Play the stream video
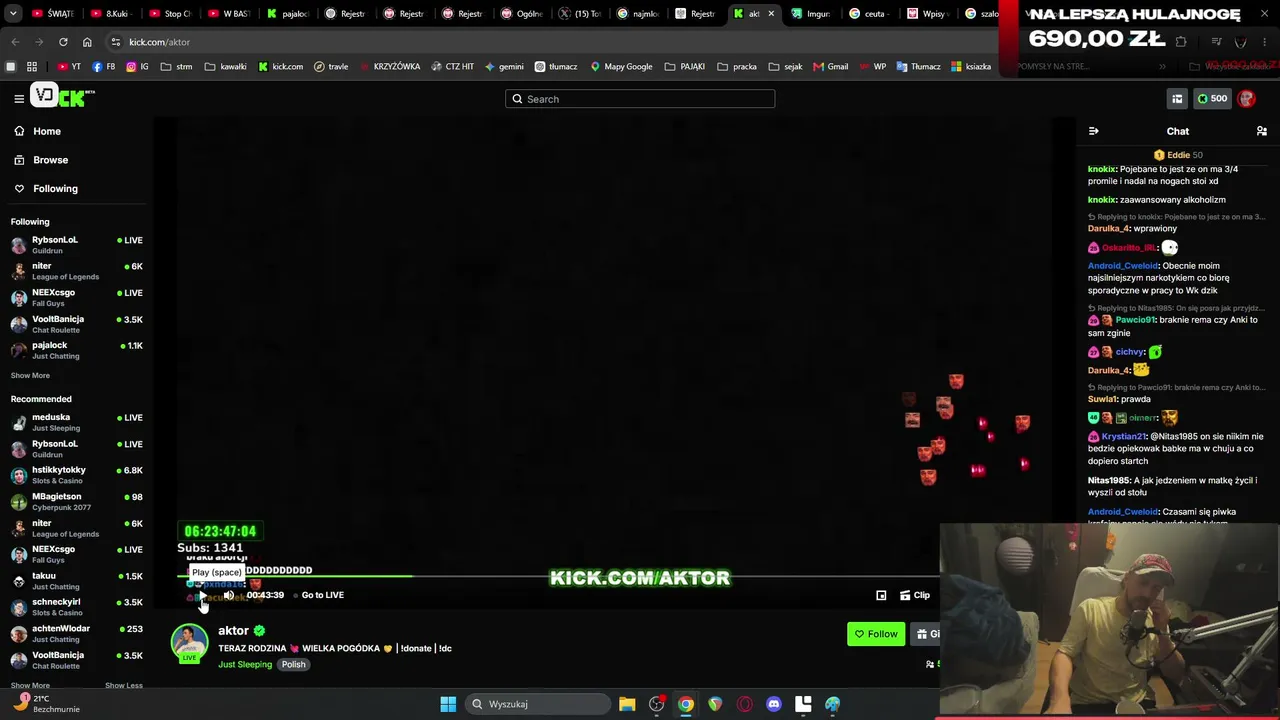 click(202, 595)
